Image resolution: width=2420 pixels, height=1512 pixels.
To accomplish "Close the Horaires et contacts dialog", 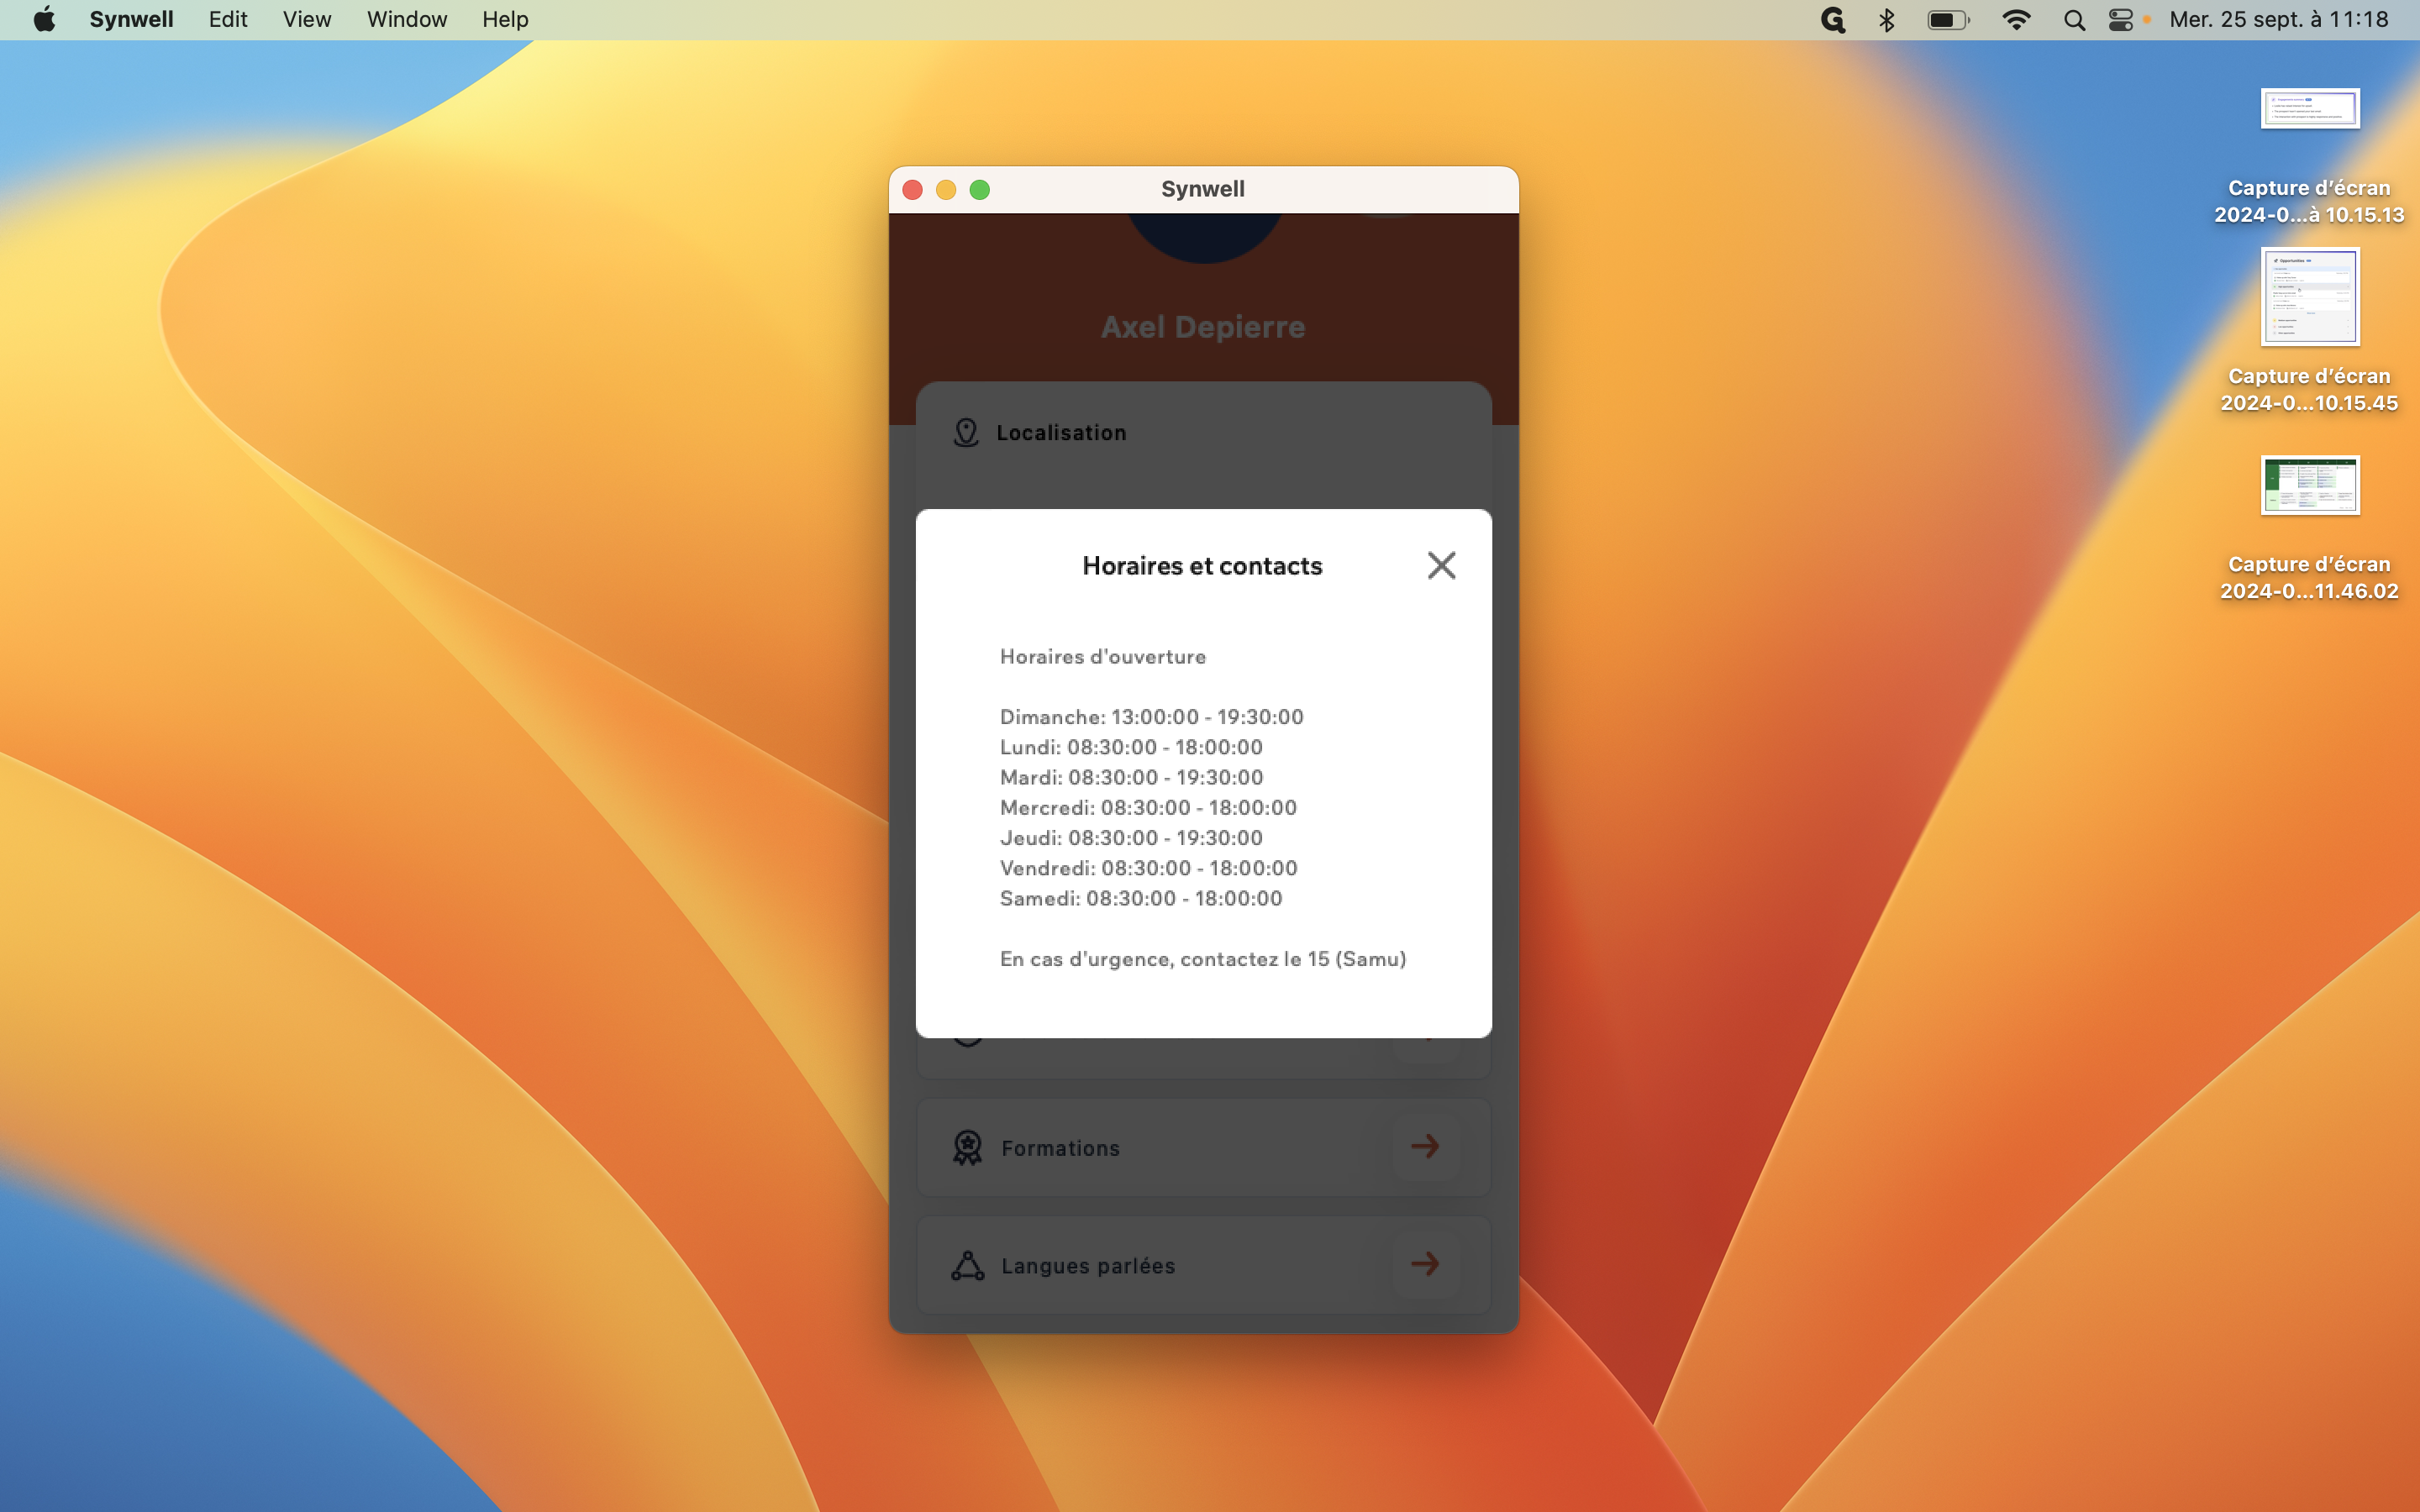I will tap(1441, 566).
